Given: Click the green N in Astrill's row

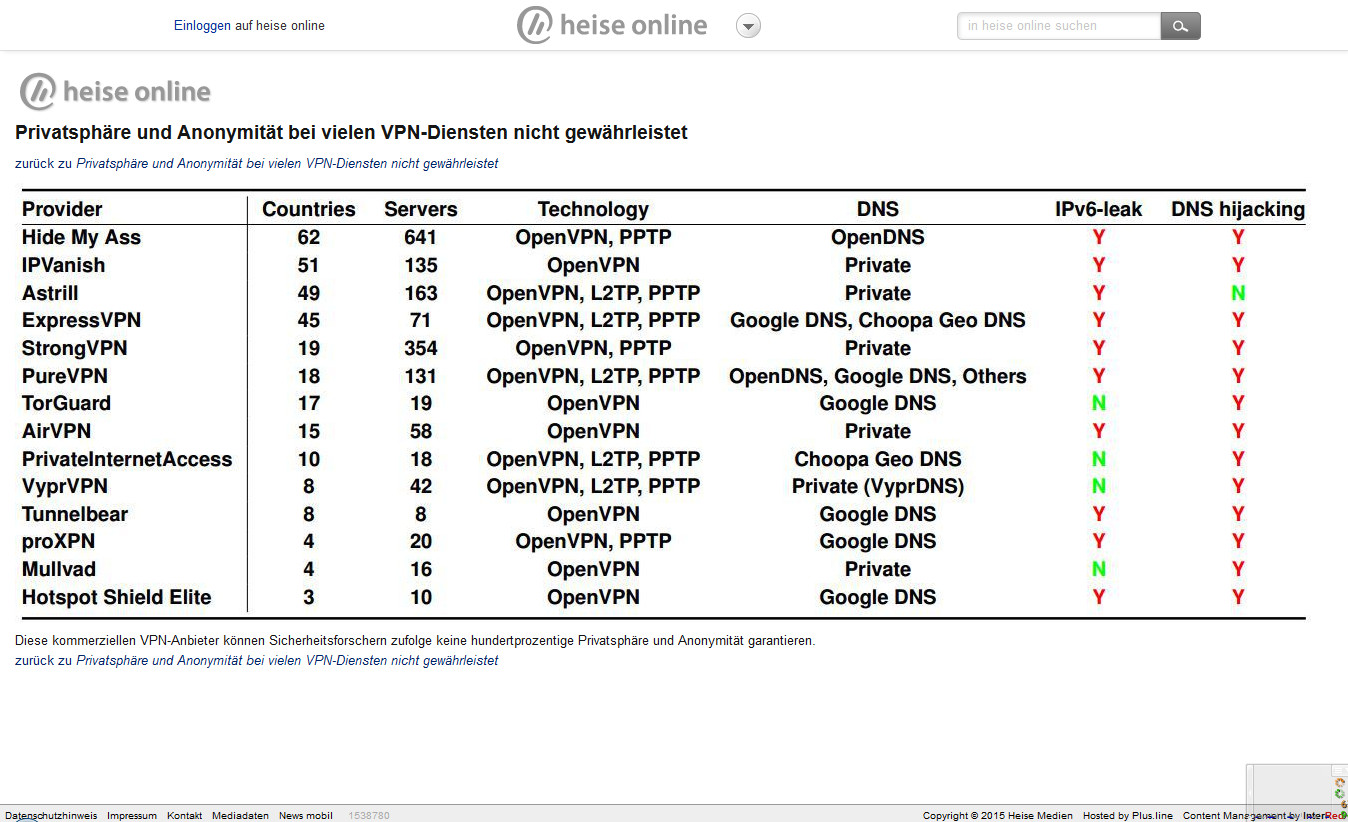Looking at the screenshot, I should click(x=1238, y=293).
